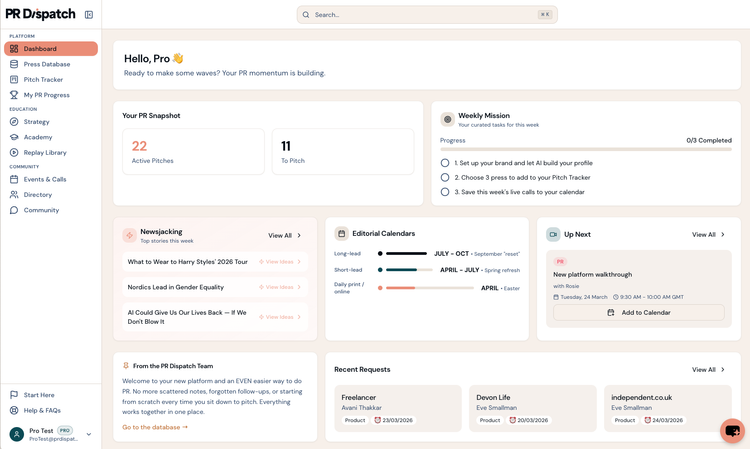The height and width of the screenshot is (449, 750).
Task: Click chevron next to Newsjacking View All
Action: [x=299, y=235]
